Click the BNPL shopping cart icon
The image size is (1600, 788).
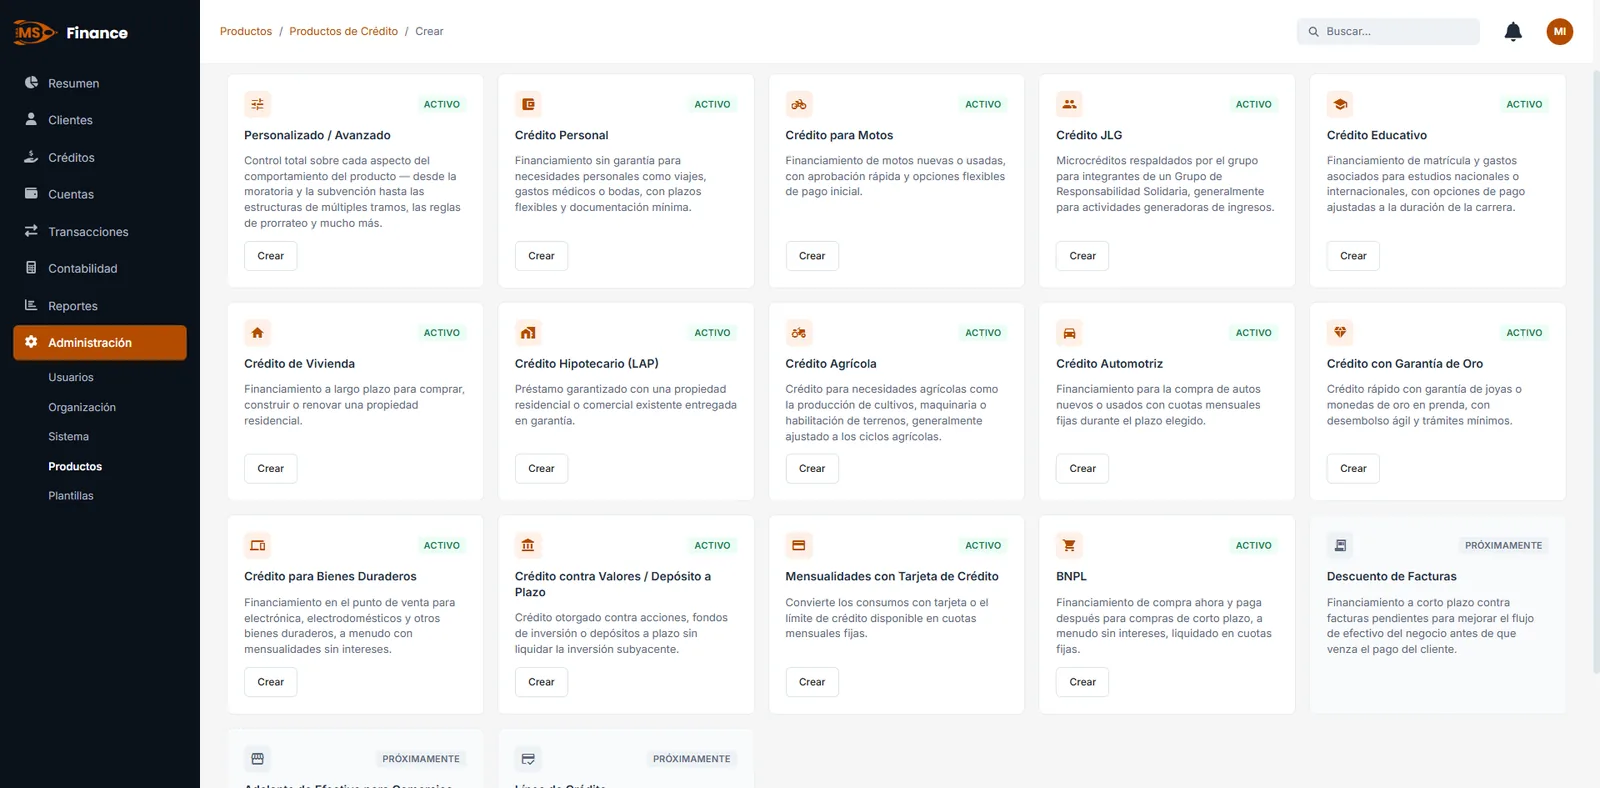pos(1069,546)
